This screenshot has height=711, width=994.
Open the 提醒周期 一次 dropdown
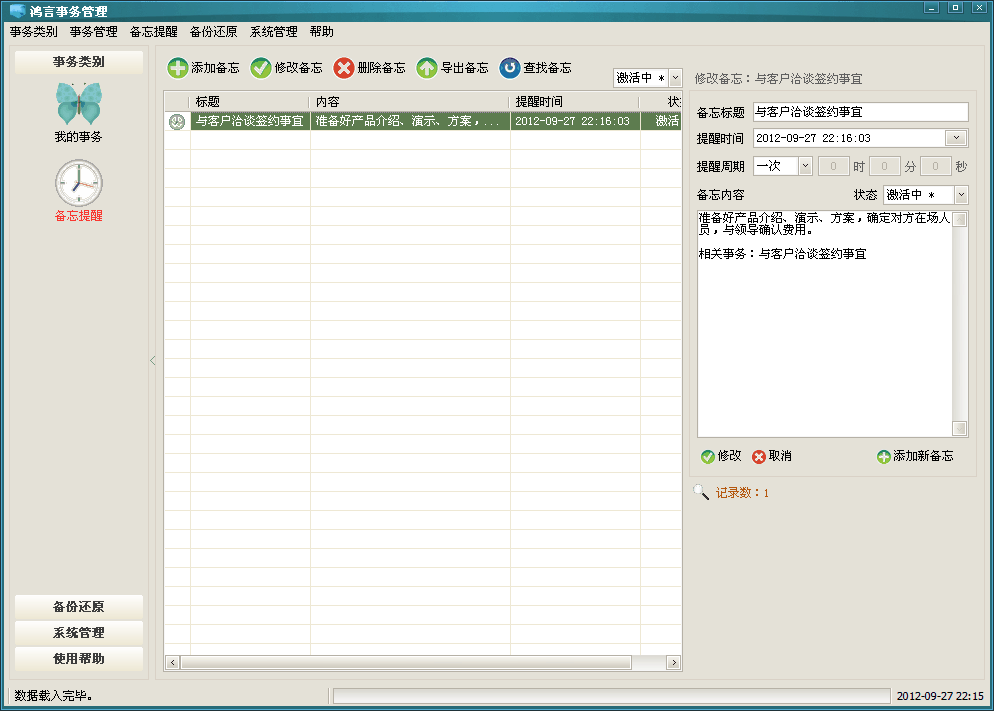coord(805,166)
